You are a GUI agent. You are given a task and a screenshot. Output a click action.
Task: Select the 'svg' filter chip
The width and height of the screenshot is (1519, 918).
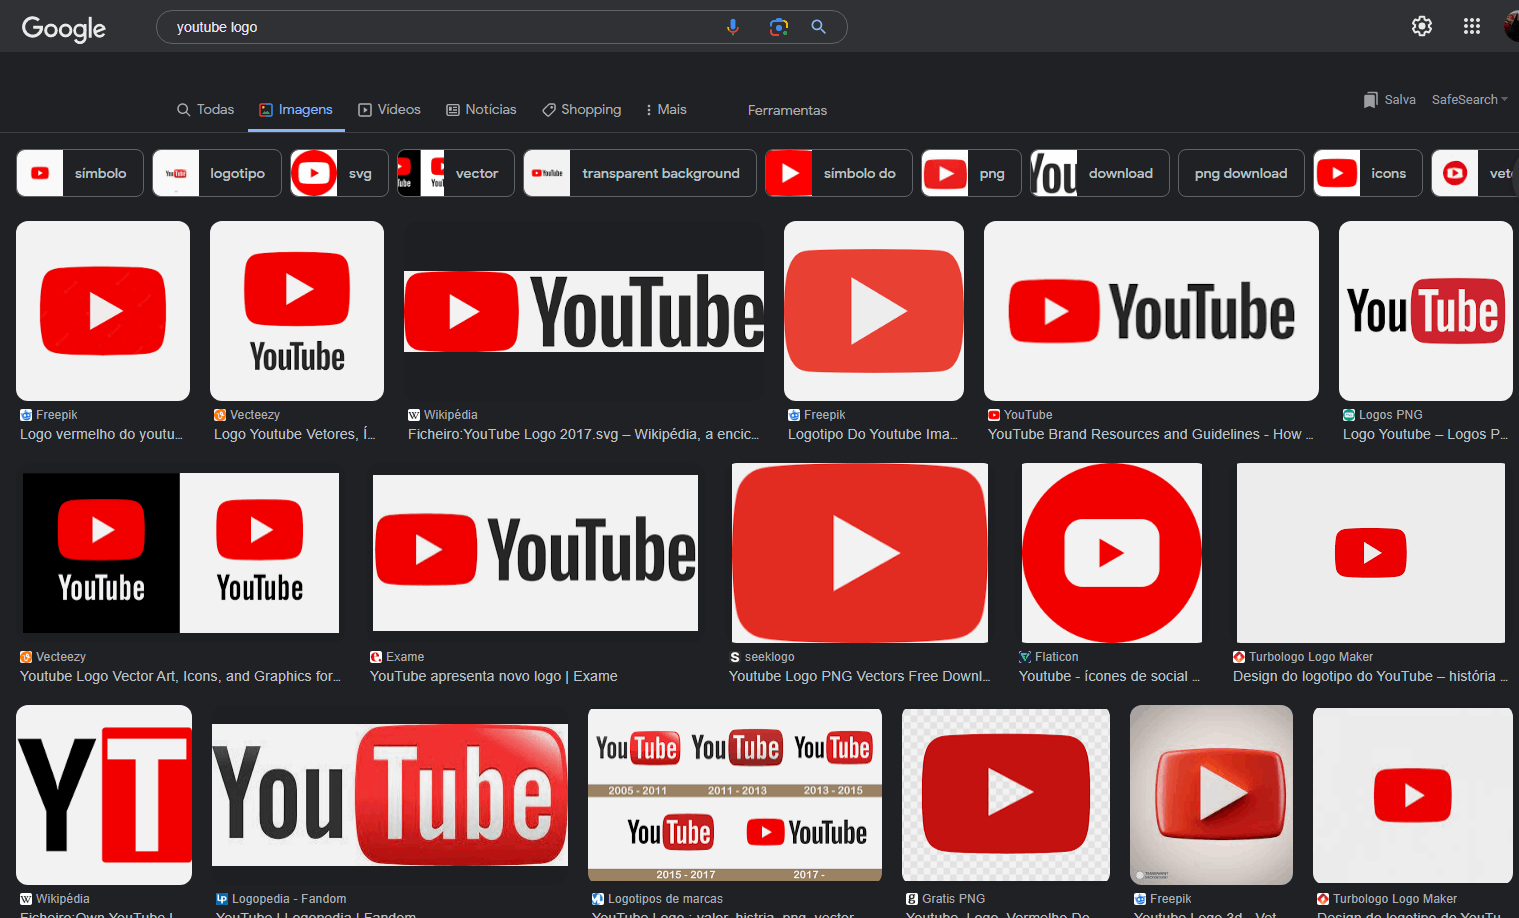(x=339, y=173)
